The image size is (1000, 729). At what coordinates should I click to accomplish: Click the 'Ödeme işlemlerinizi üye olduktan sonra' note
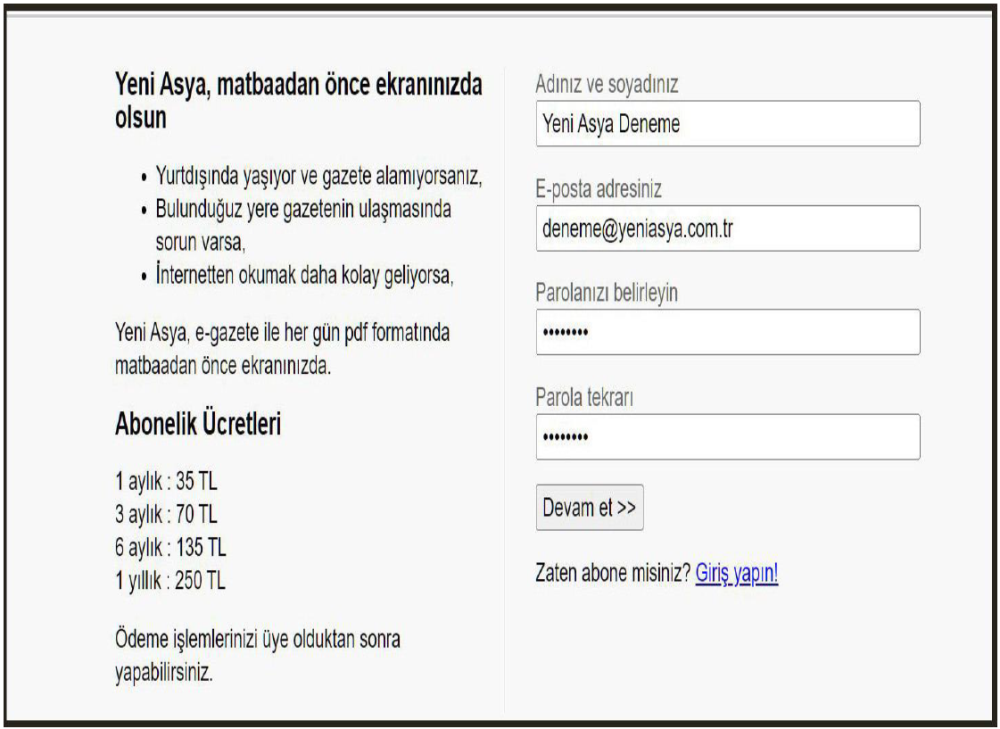pyautogui.click(x=258, y=656)
